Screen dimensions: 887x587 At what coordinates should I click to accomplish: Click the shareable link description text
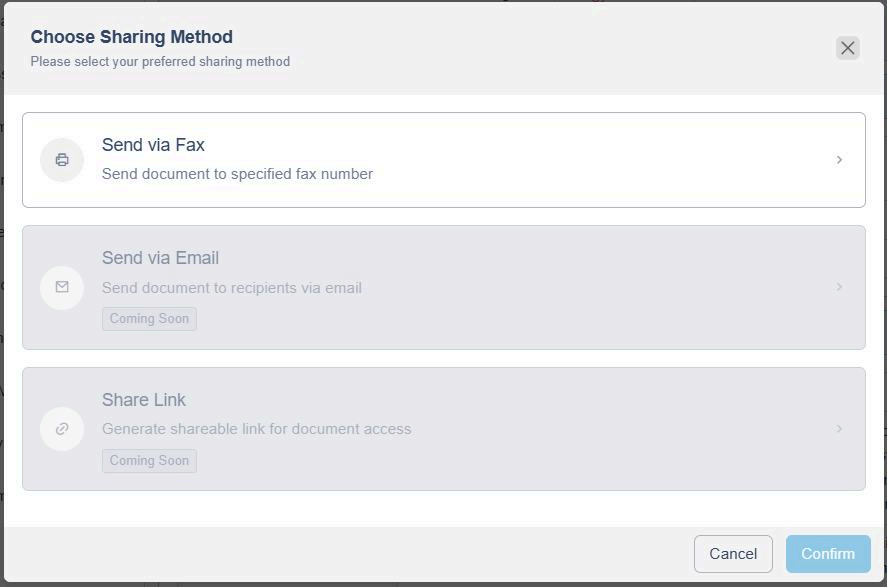pyautogui.click(x=256, y=429)
